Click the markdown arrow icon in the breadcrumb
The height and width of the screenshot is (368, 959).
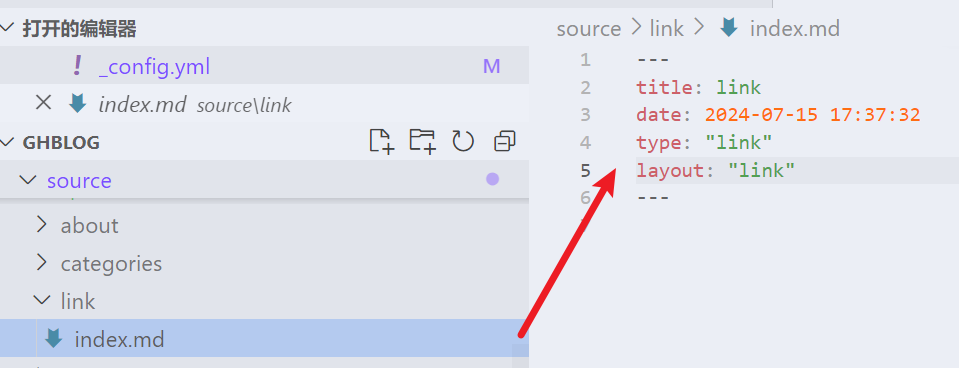pyautogui.click(x=728, y=28)
